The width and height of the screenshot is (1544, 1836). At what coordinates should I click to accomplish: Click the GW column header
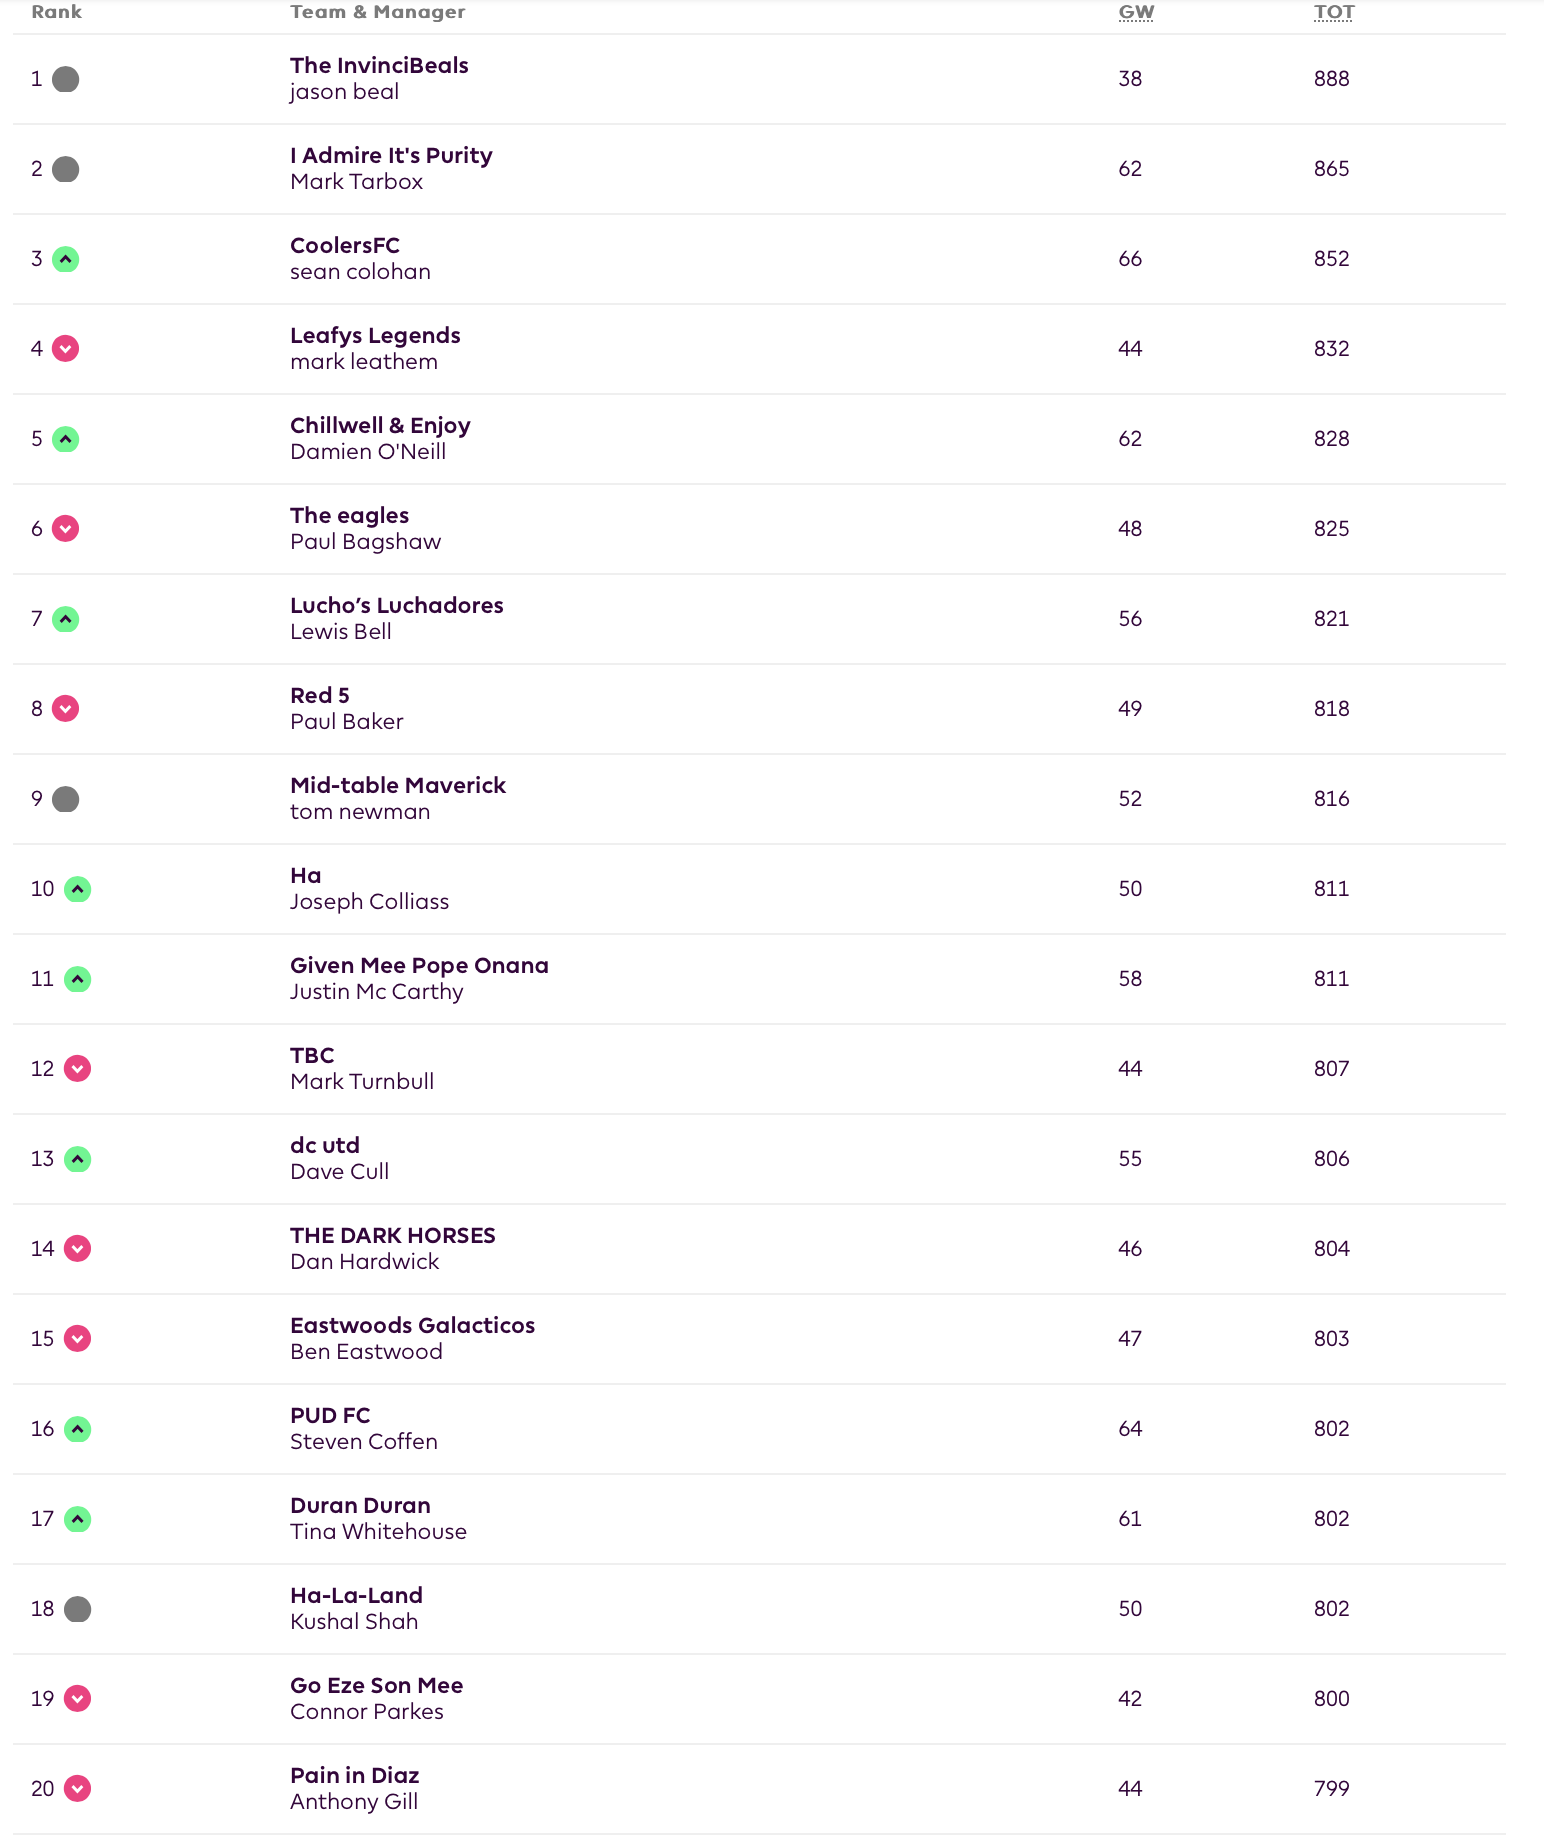pyautogui.click(x=1136, y=12)
